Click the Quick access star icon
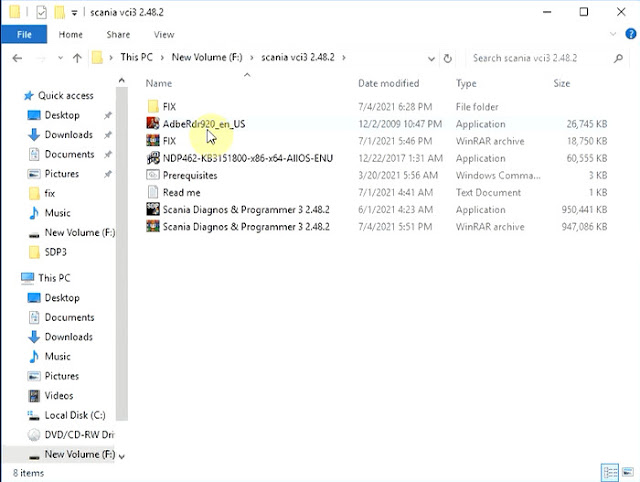This screenshot has height=482, width=640. [29, 96]
